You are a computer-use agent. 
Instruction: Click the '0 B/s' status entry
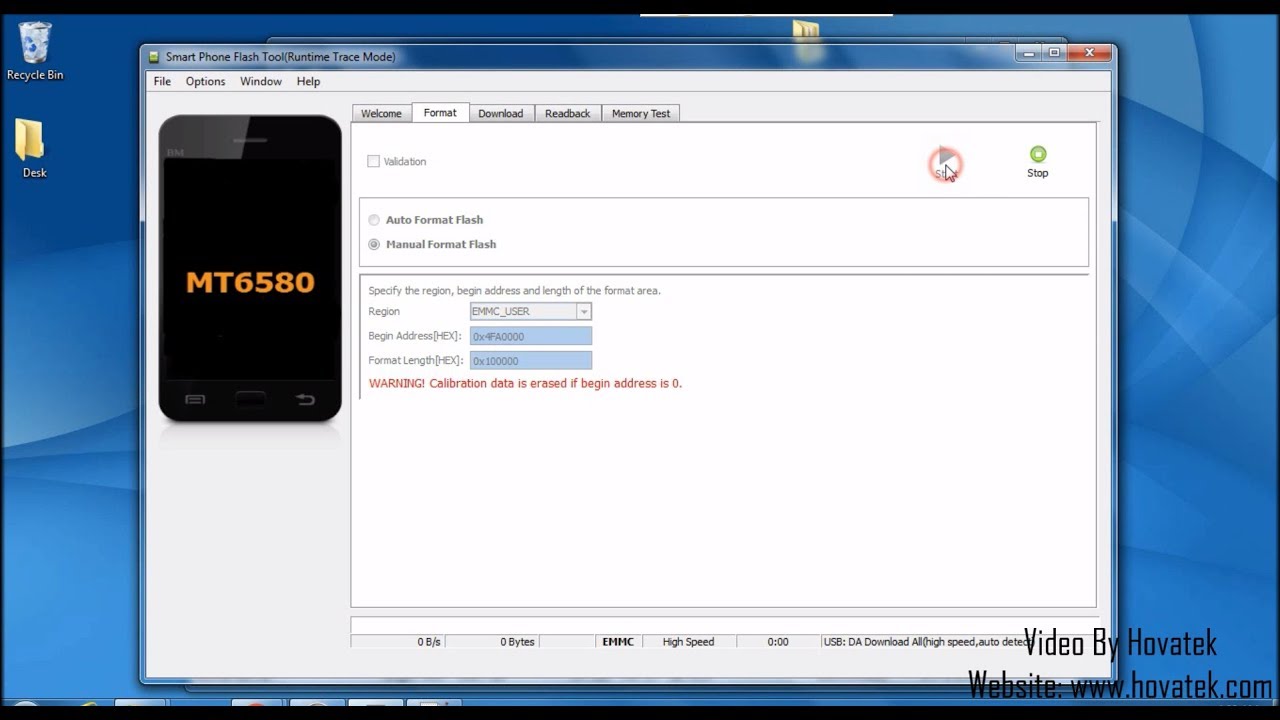tap(428, 642)
